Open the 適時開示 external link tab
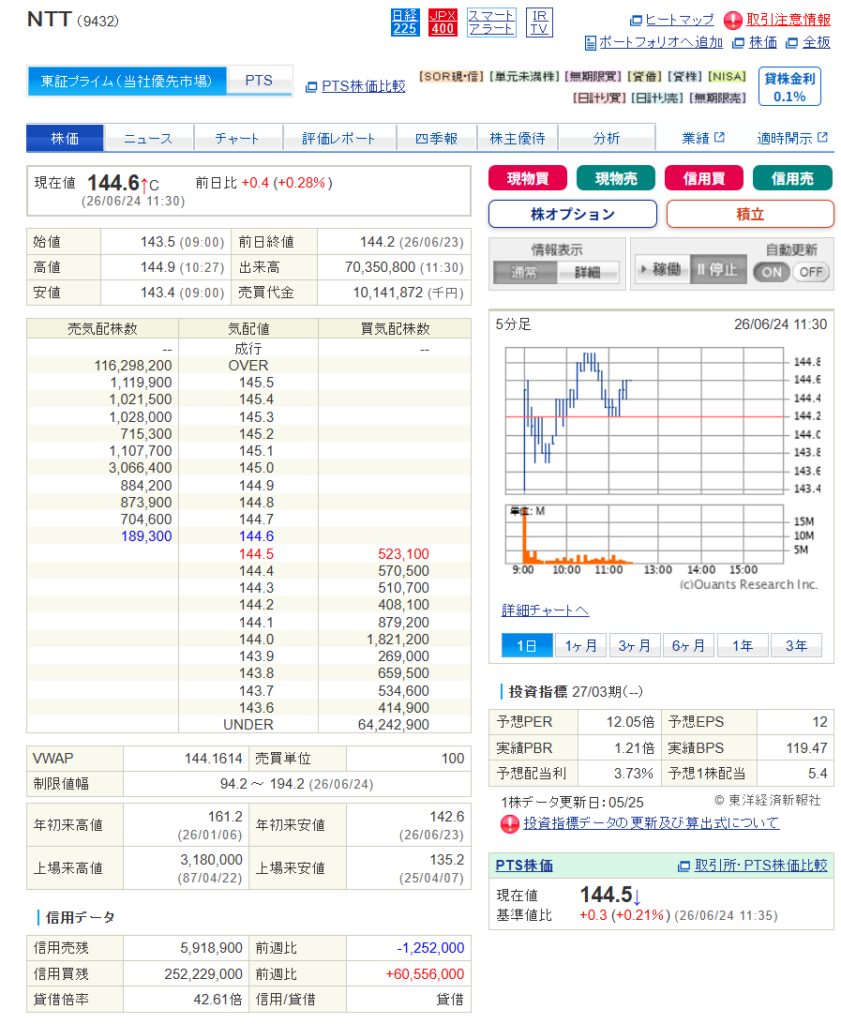Screen dimensions: 841x1024 792,138
